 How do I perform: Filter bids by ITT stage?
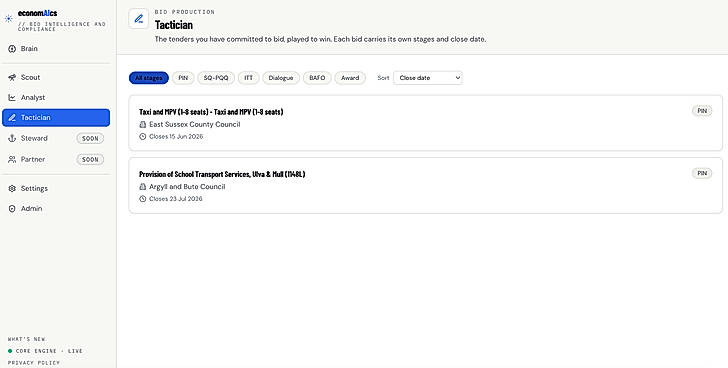(248, 78)
